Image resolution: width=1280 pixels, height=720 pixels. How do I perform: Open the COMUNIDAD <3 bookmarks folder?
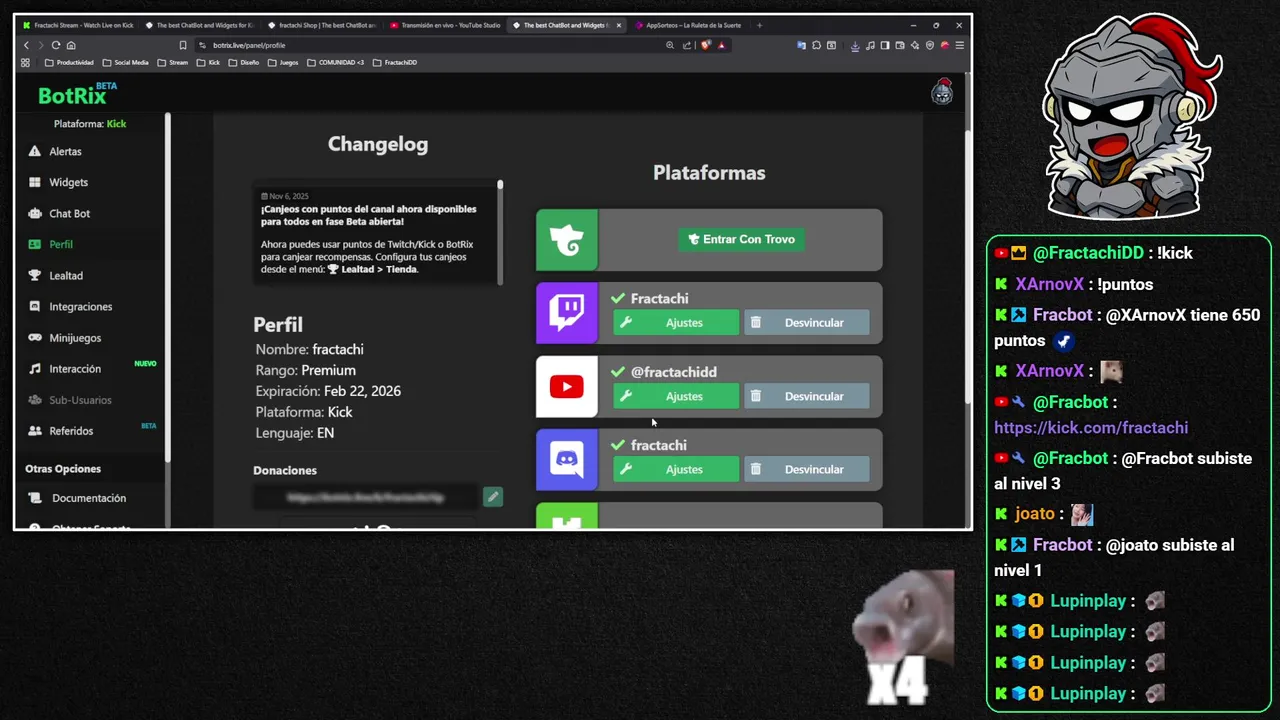pos(335,62)
